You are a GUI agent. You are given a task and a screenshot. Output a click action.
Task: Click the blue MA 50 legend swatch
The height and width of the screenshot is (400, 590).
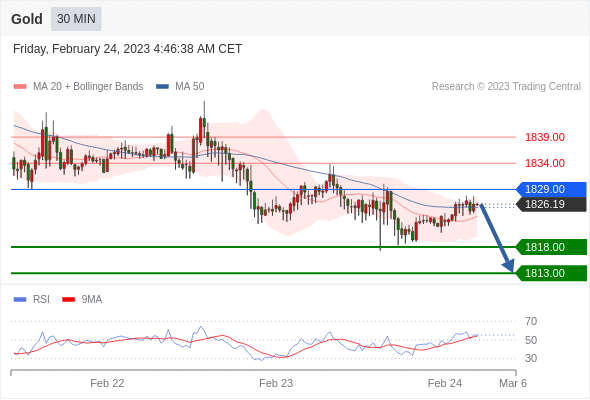(162, 87)
